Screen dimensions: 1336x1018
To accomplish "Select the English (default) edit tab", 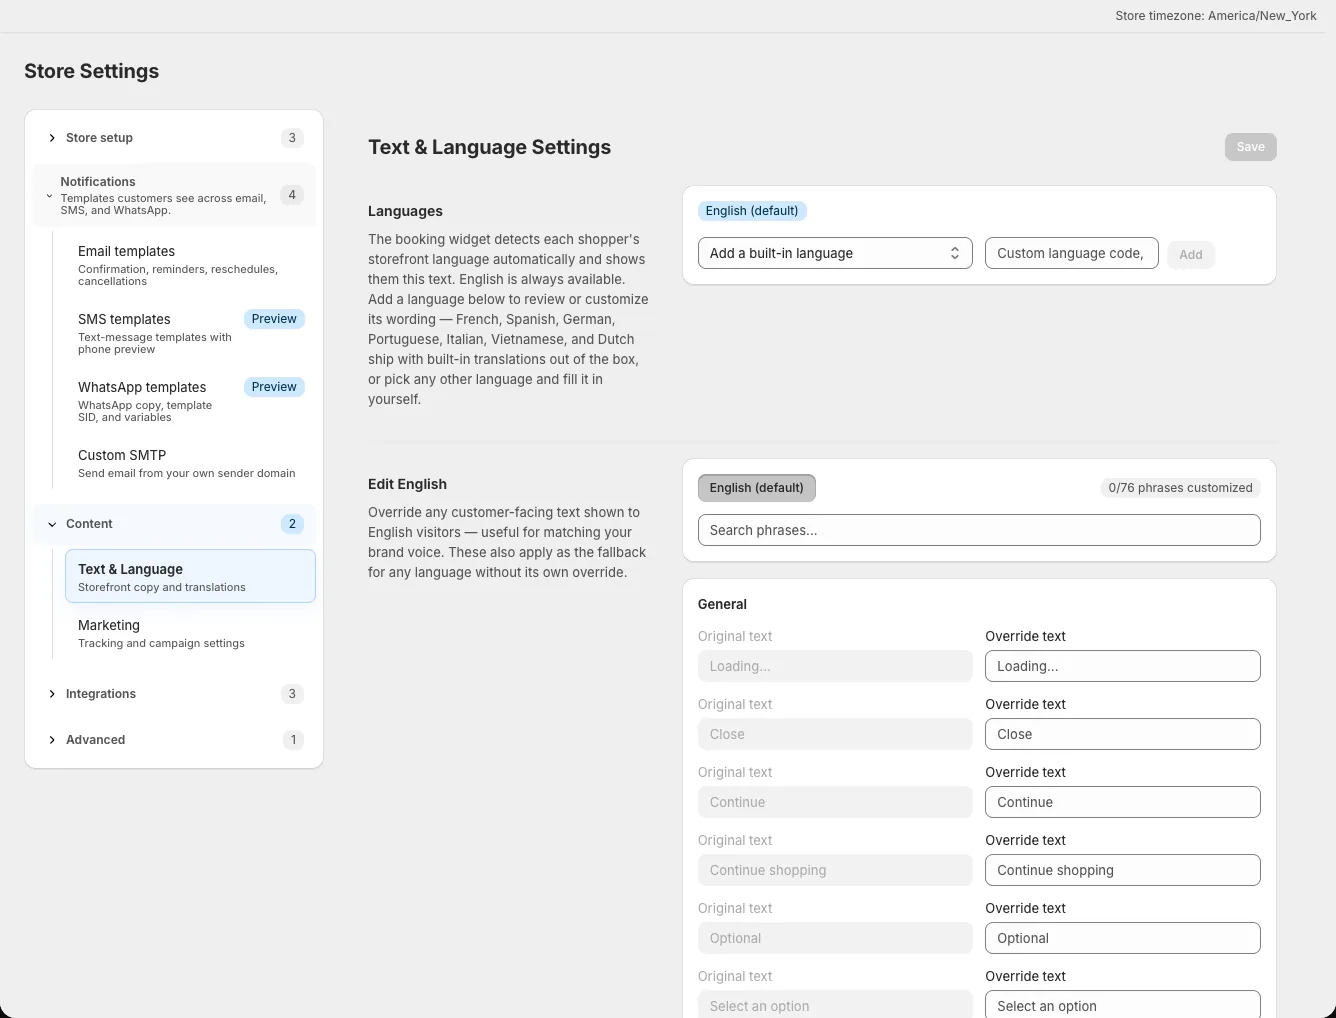I will click(757, 488).
